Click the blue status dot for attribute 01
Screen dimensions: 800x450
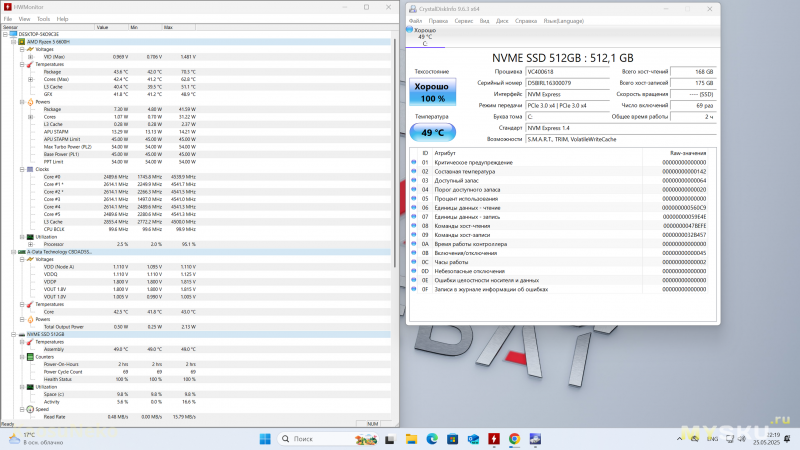coord(414,162)
